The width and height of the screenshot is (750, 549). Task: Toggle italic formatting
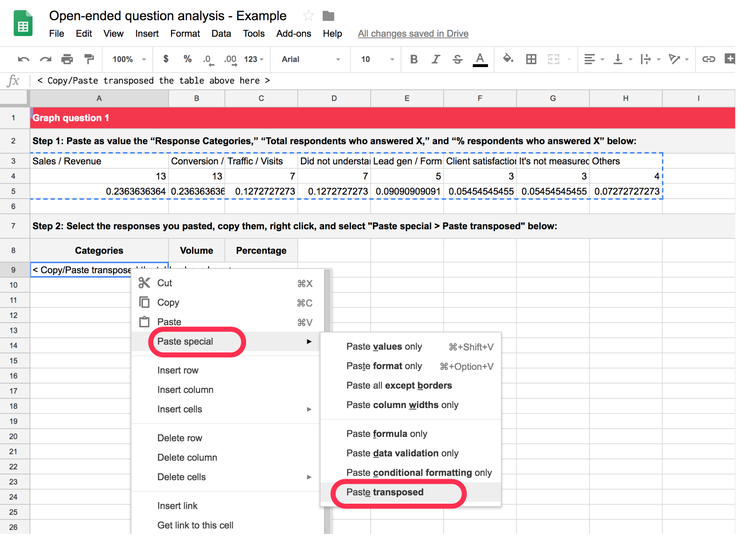tap(435, 59)
